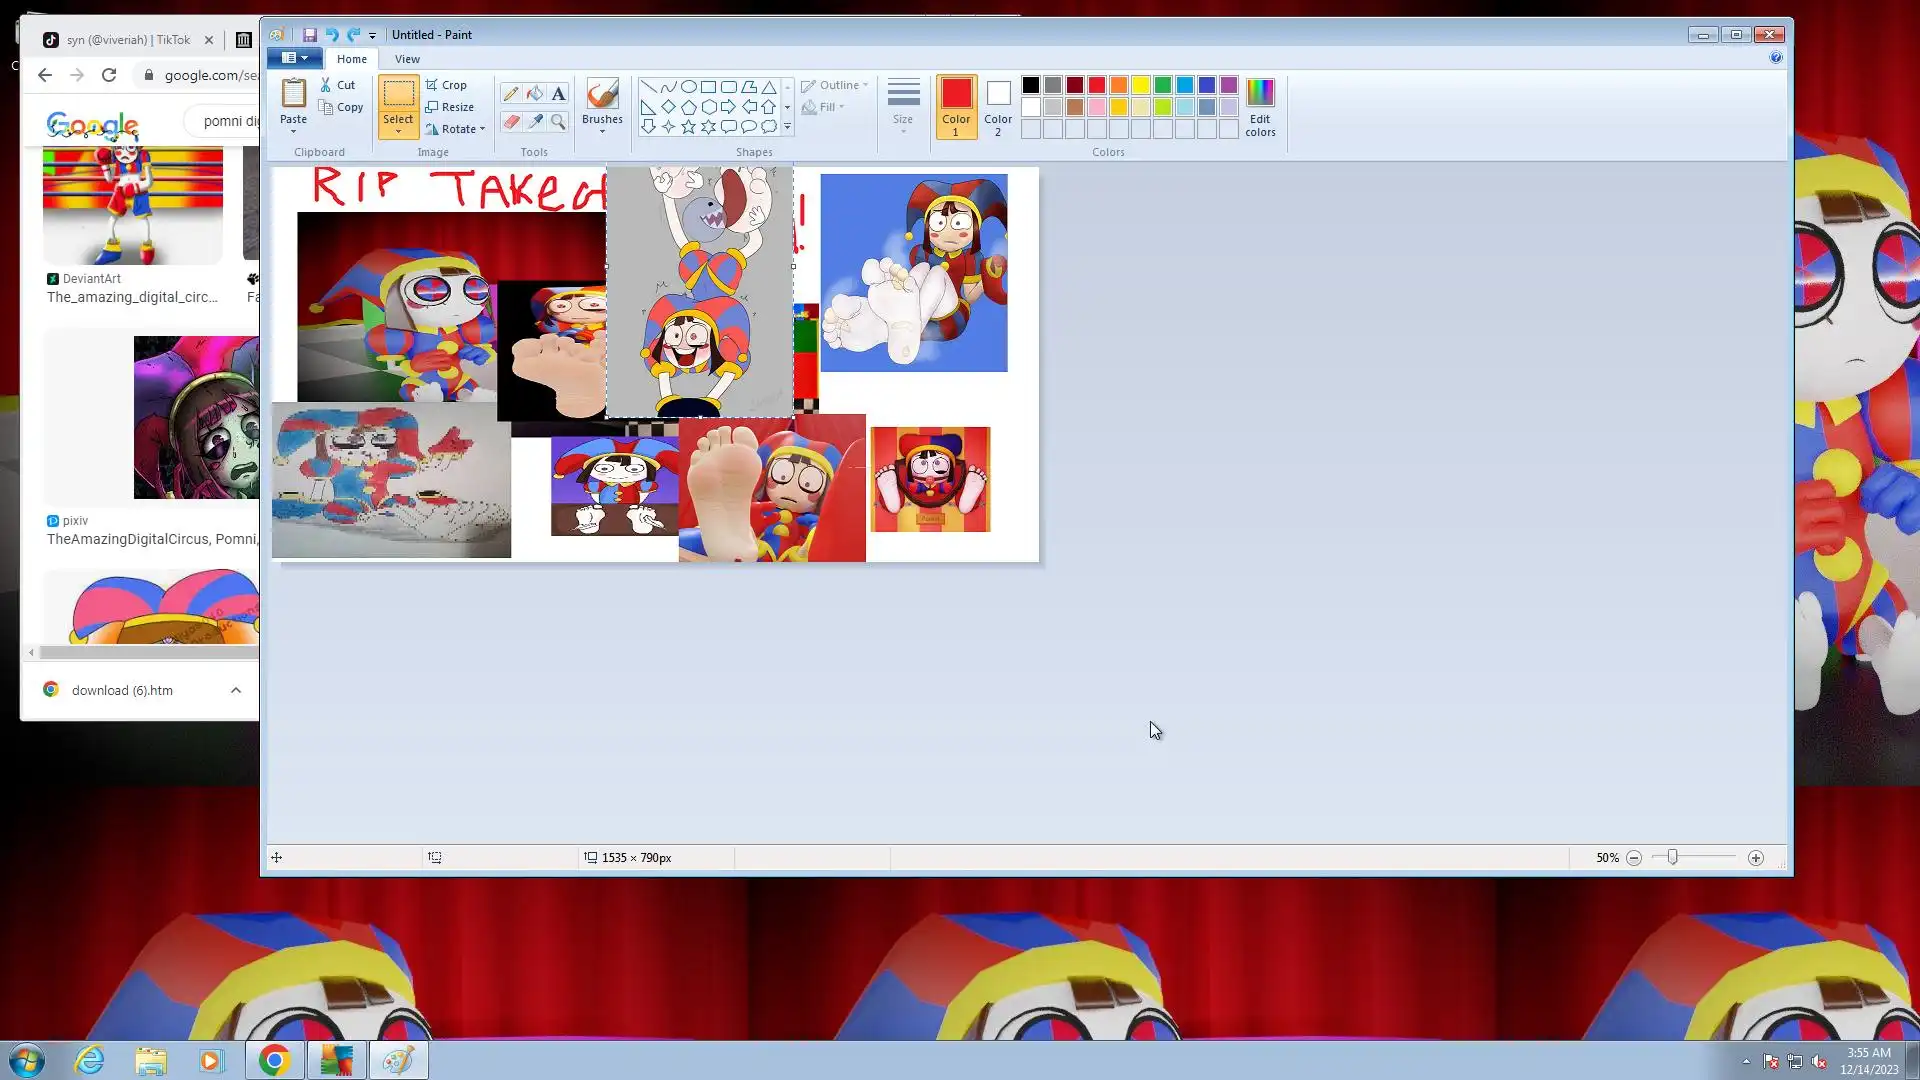Click the Save icon in title bar
Viewport: 1920px width, 1080px height.
tap(310, 35)
